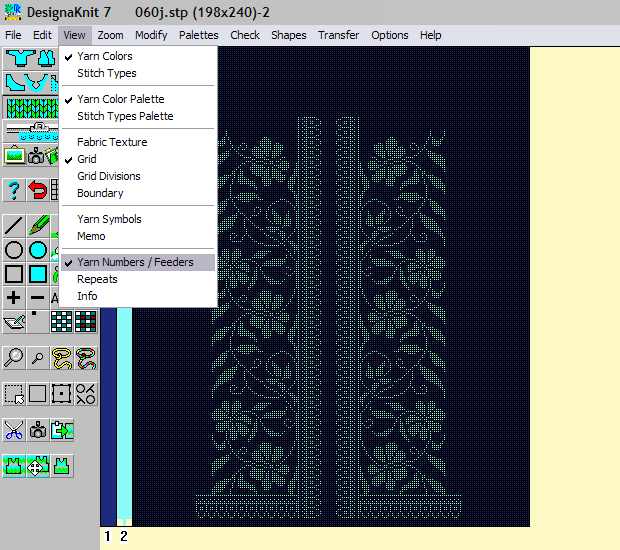Viewport: 620px width, 550px height.
Task: Click yarn color 2 cyan strip
Action: pos(124,420)
